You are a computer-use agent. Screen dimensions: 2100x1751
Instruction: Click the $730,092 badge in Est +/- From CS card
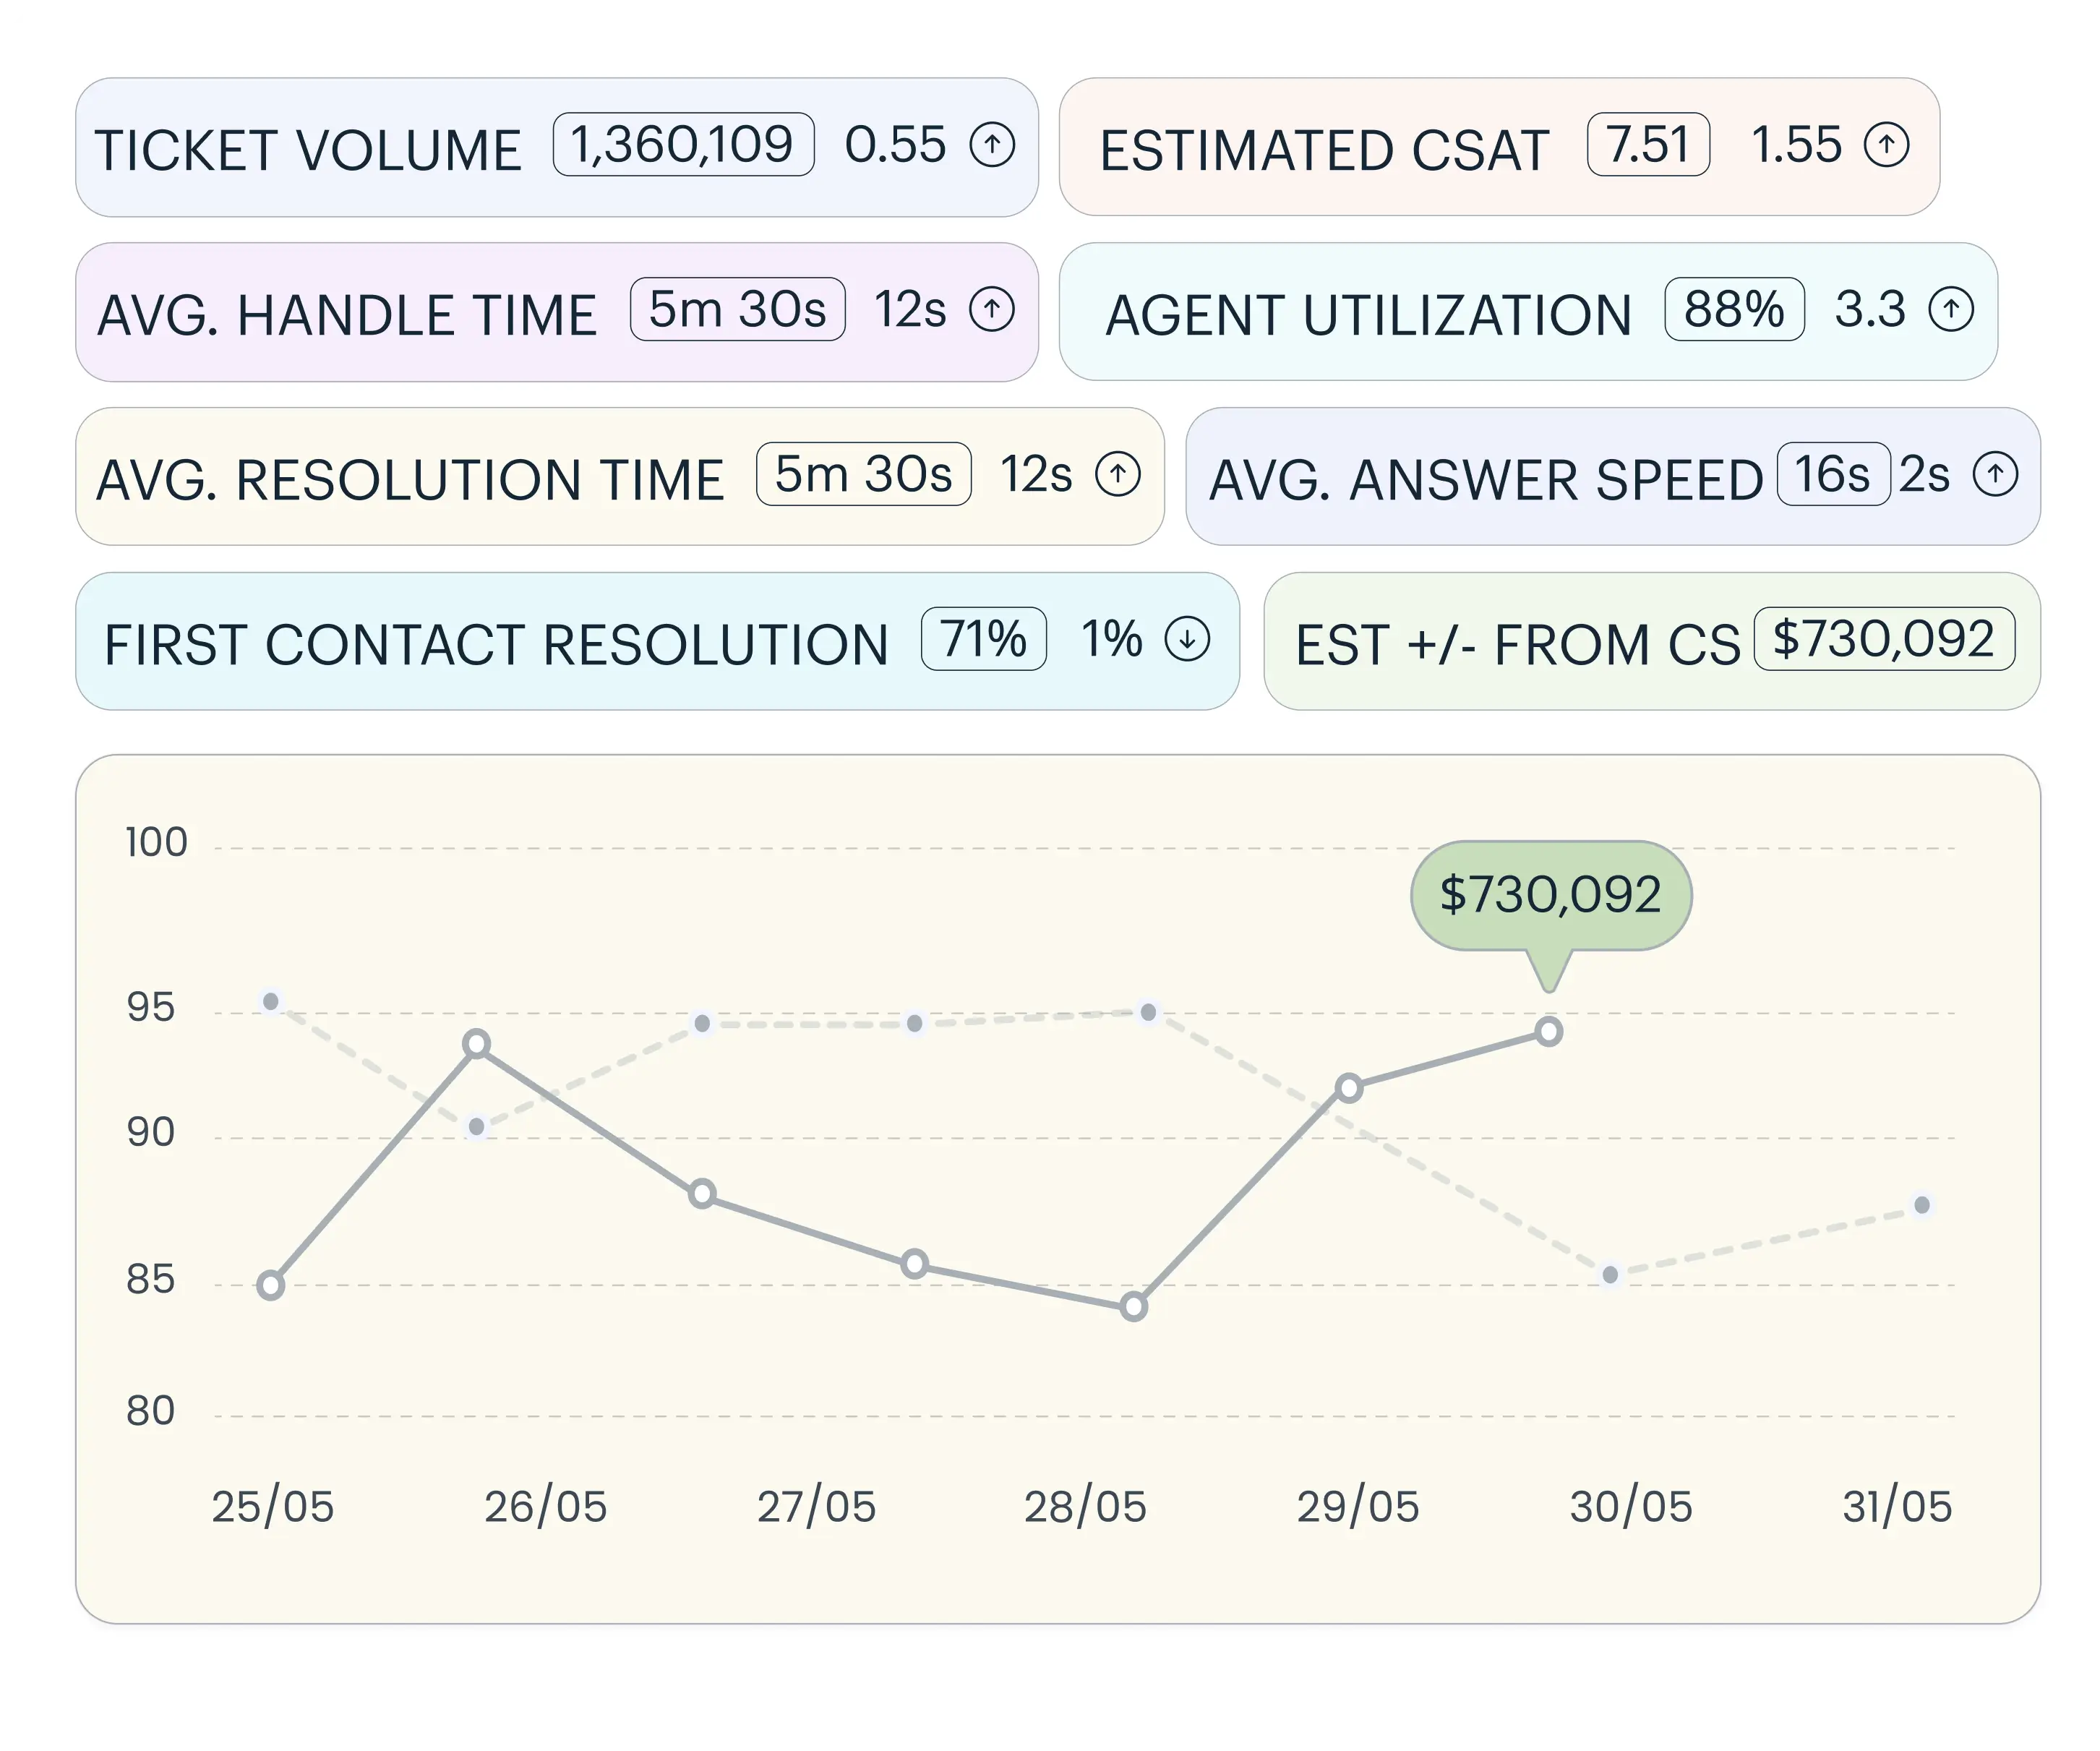click(1884, 639)
